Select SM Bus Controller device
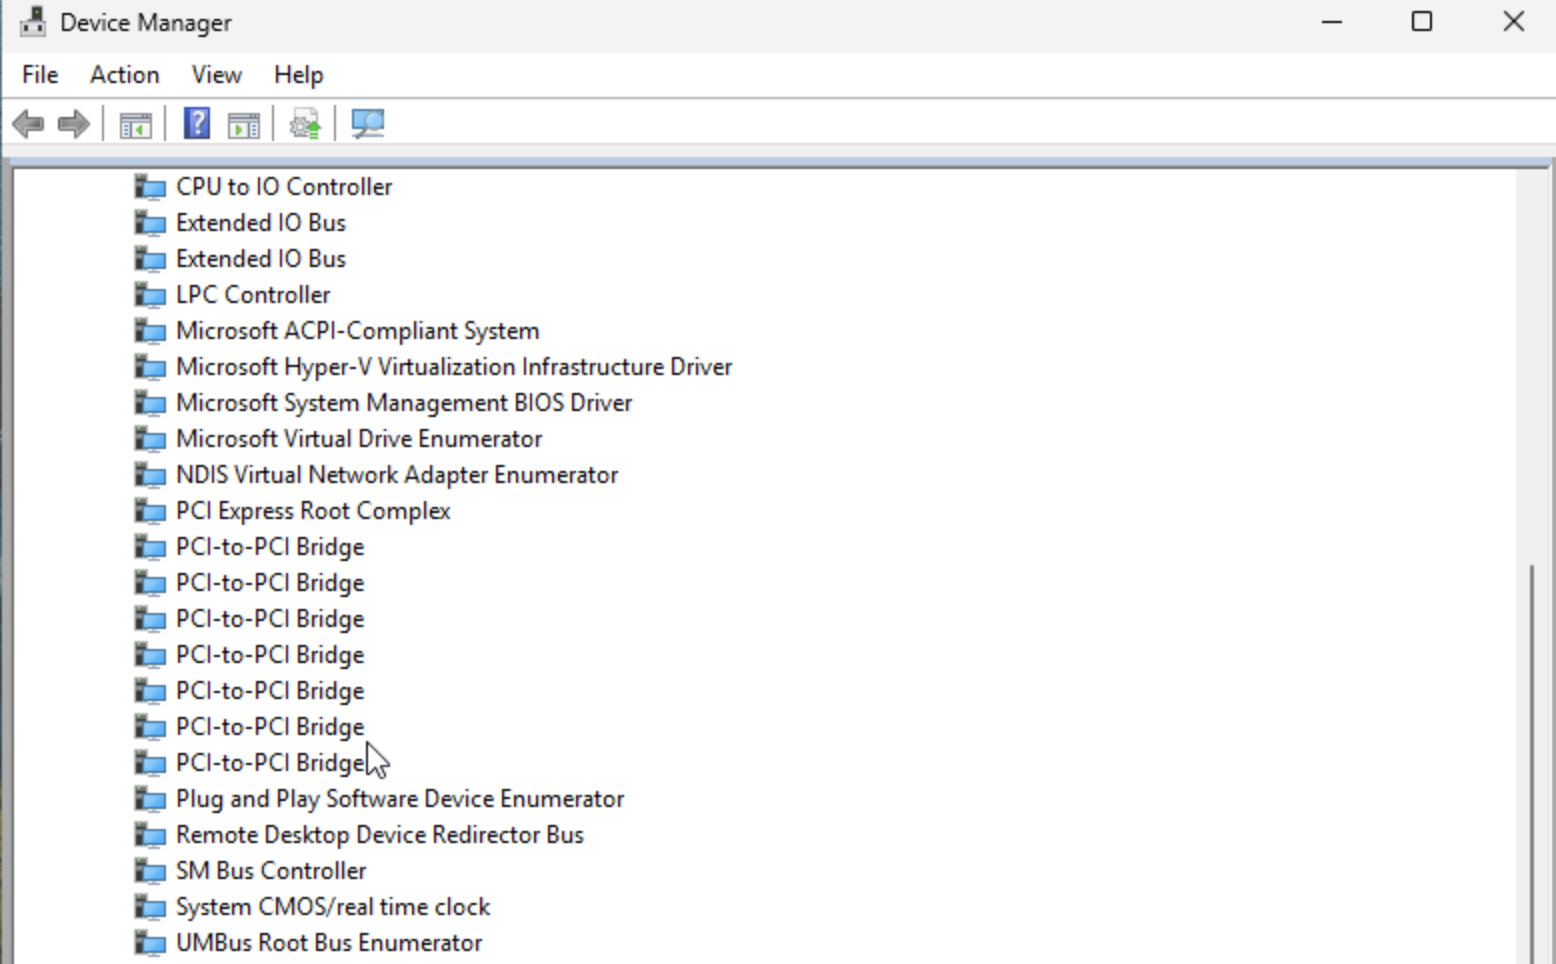Image resolution: width=1556 pixels, height=964 pixels. [x=271, y=871]
